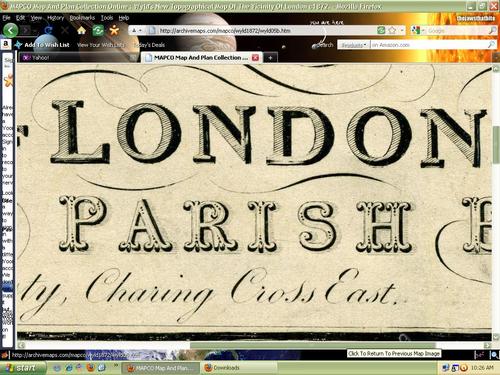The width and height of the screenshot is (500, 375).
Task: Open the Edit menu
Action: pyautogui.click(x=20, y=18)
